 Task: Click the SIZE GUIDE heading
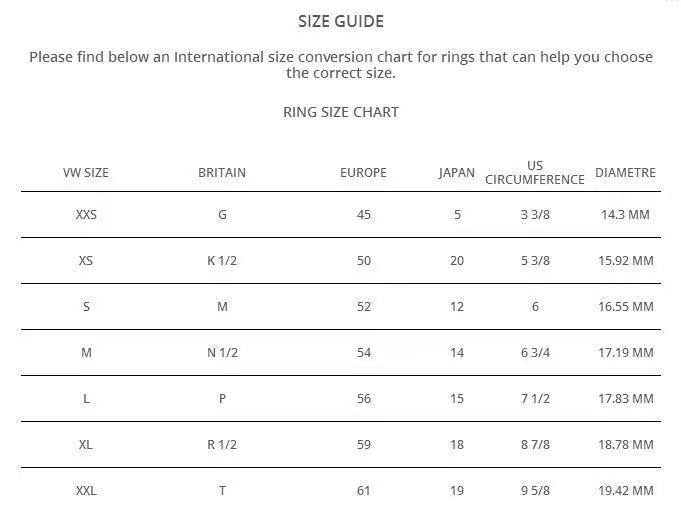pos(340,21)
